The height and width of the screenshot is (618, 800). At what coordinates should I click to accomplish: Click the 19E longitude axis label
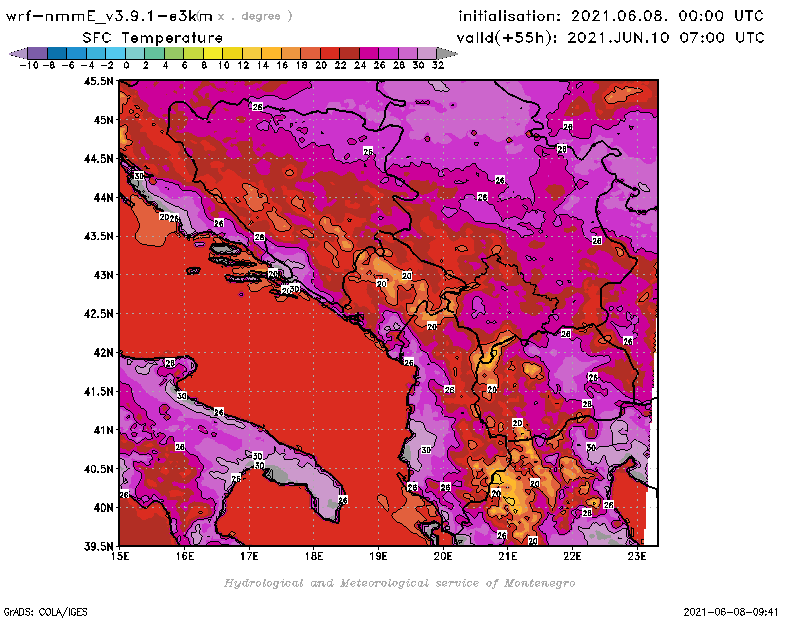pos(379,556)
